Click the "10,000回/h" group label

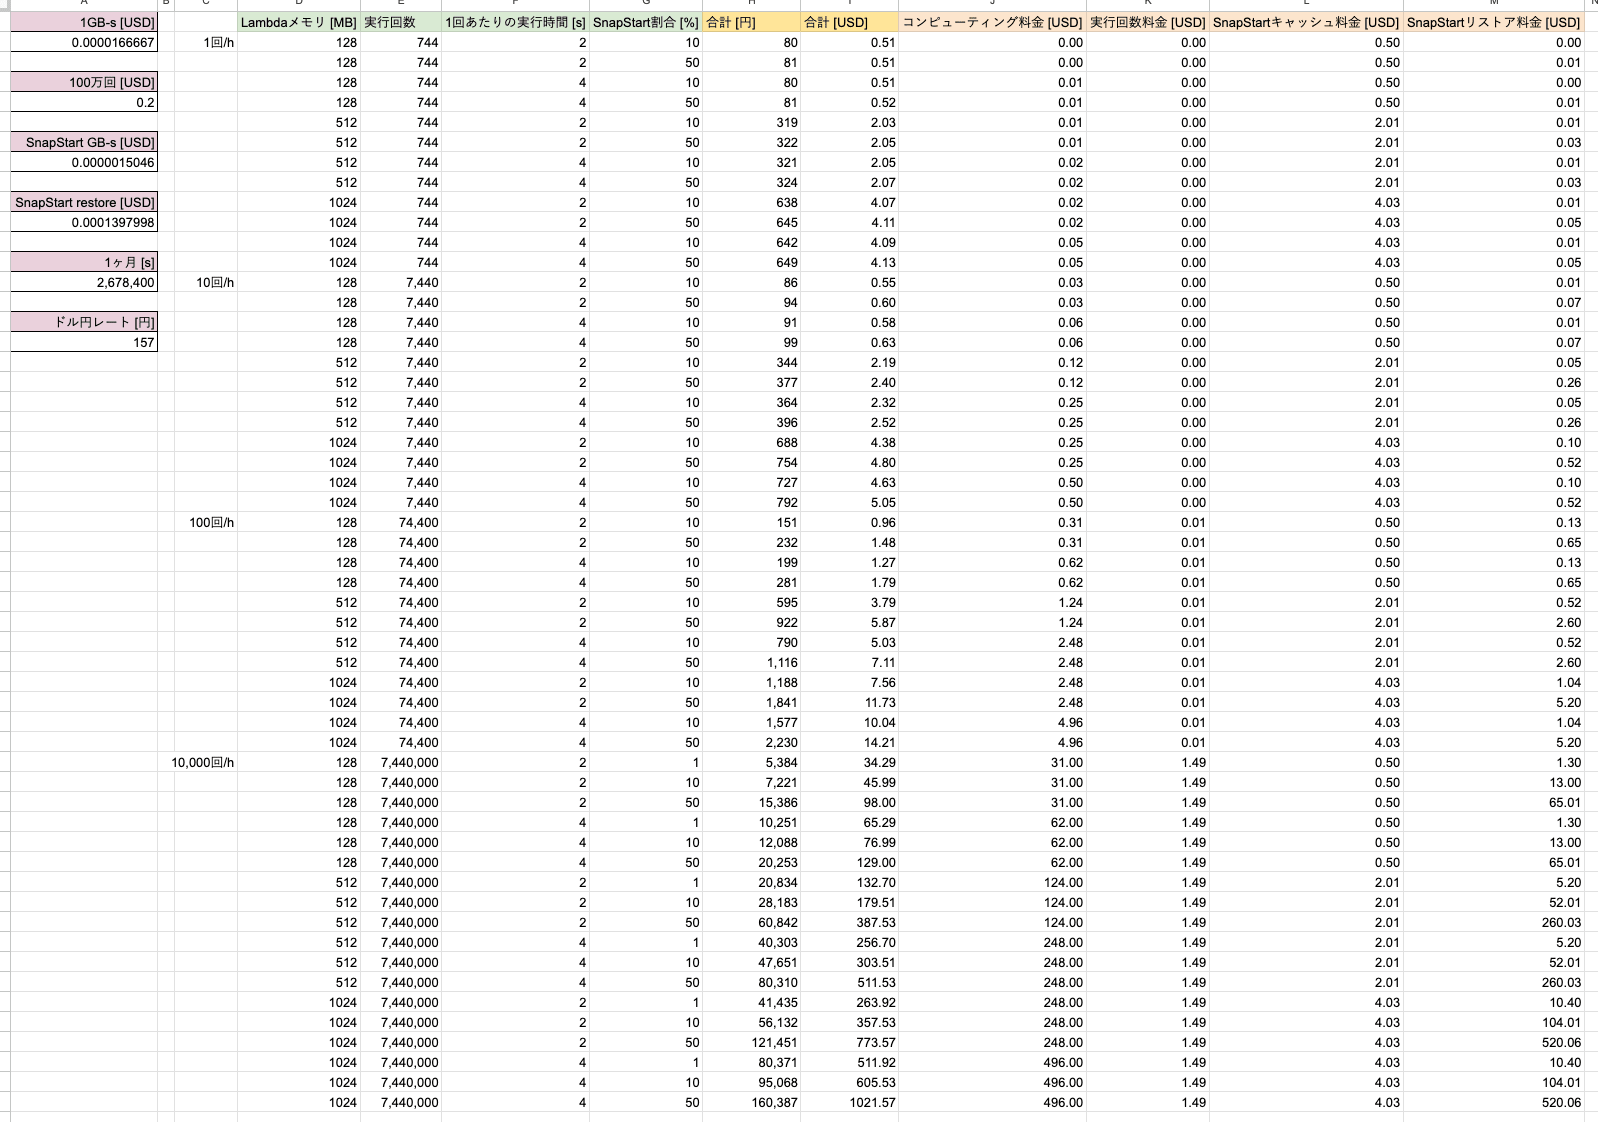click(x=203, y=762)
